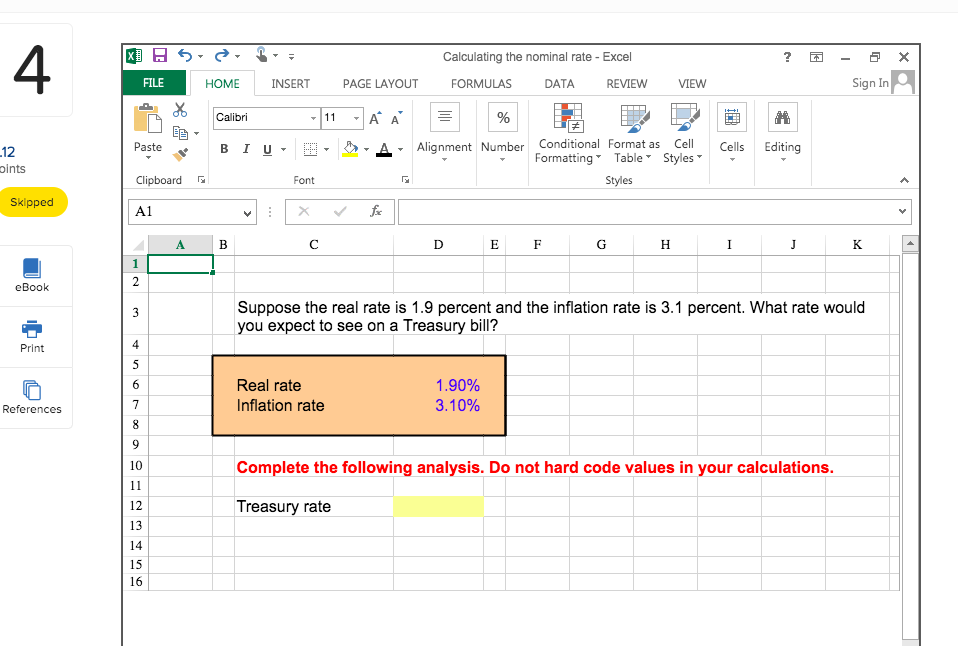Switch to the FORMULAS ribbon tab
958x646 pixels.
tap(481, 84)
